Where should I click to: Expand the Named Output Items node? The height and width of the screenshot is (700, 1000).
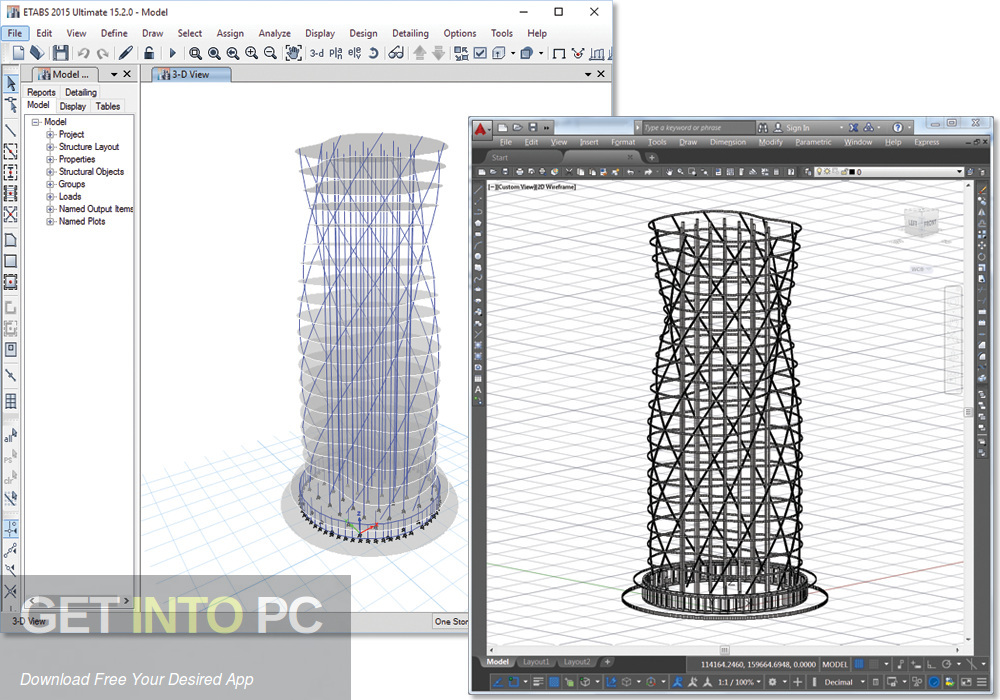[50, 209]
